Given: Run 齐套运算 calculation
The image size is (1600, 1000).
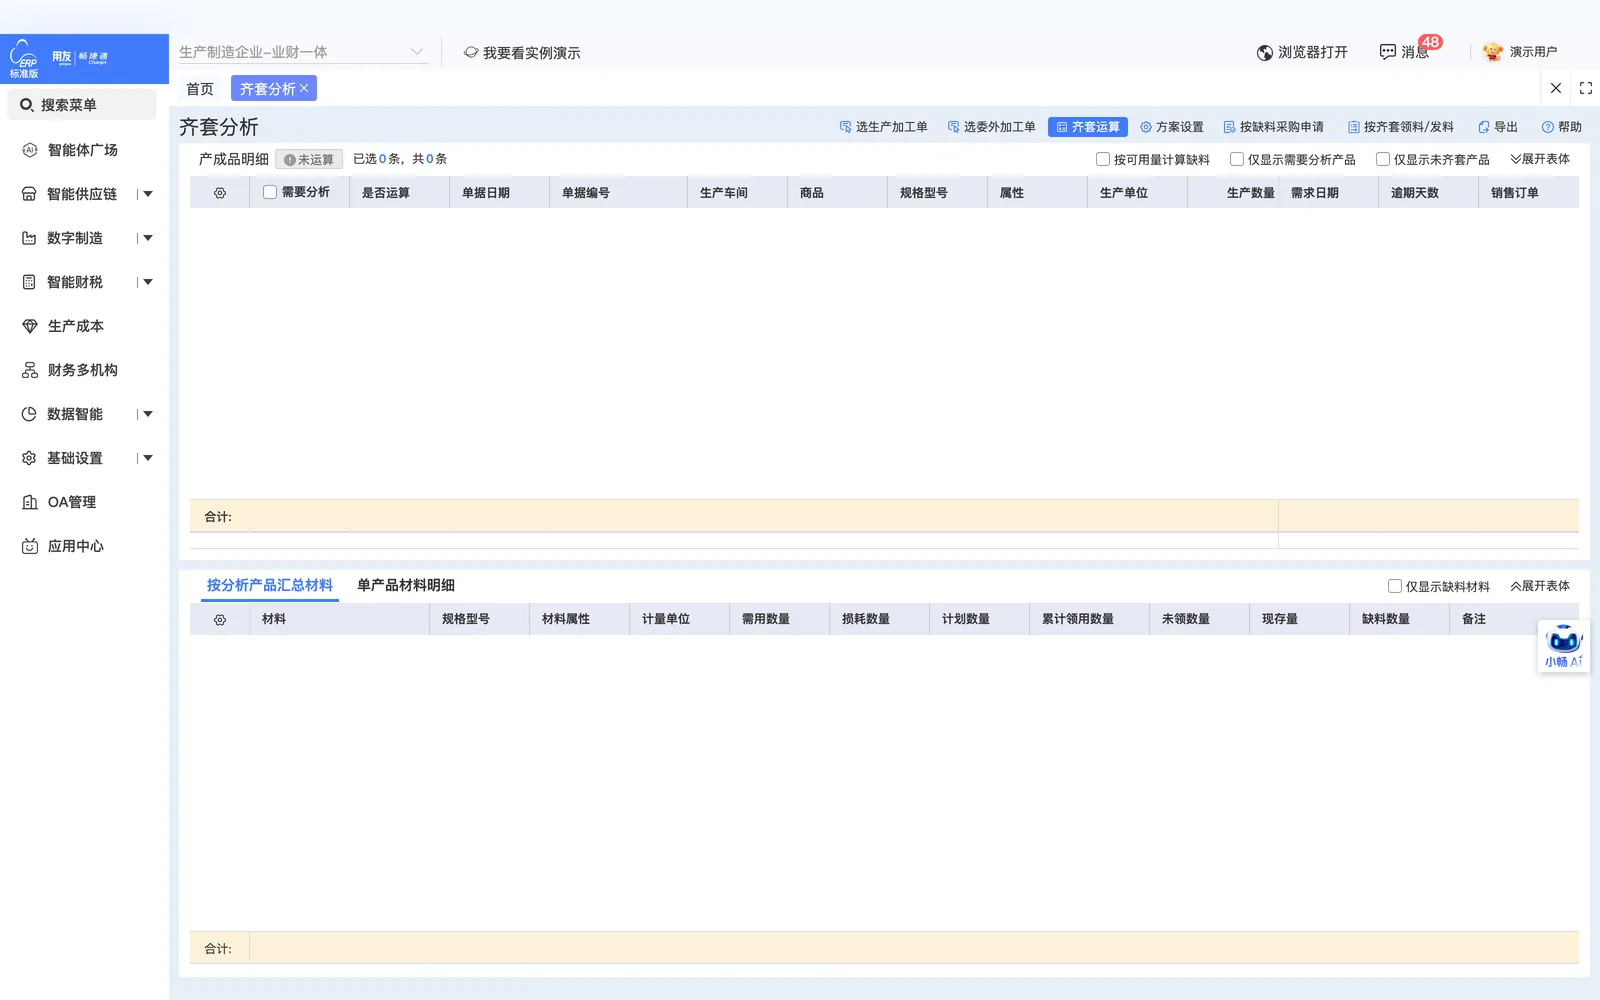Looking at the screenshot, I should tap(1088, 127).
